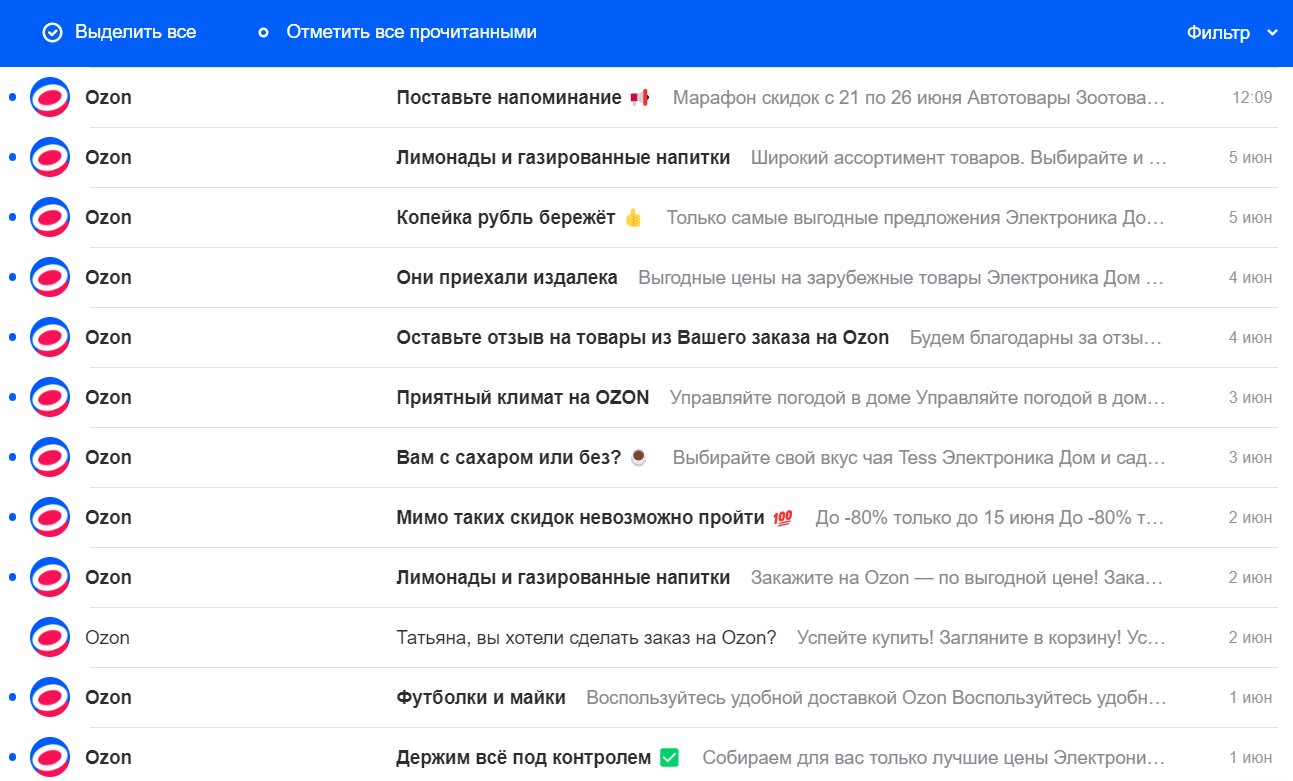This screenshot has width=1293, height=781.
Task: Click Ozon logo beside 'Футболки и майки' email
Action: 50,697
